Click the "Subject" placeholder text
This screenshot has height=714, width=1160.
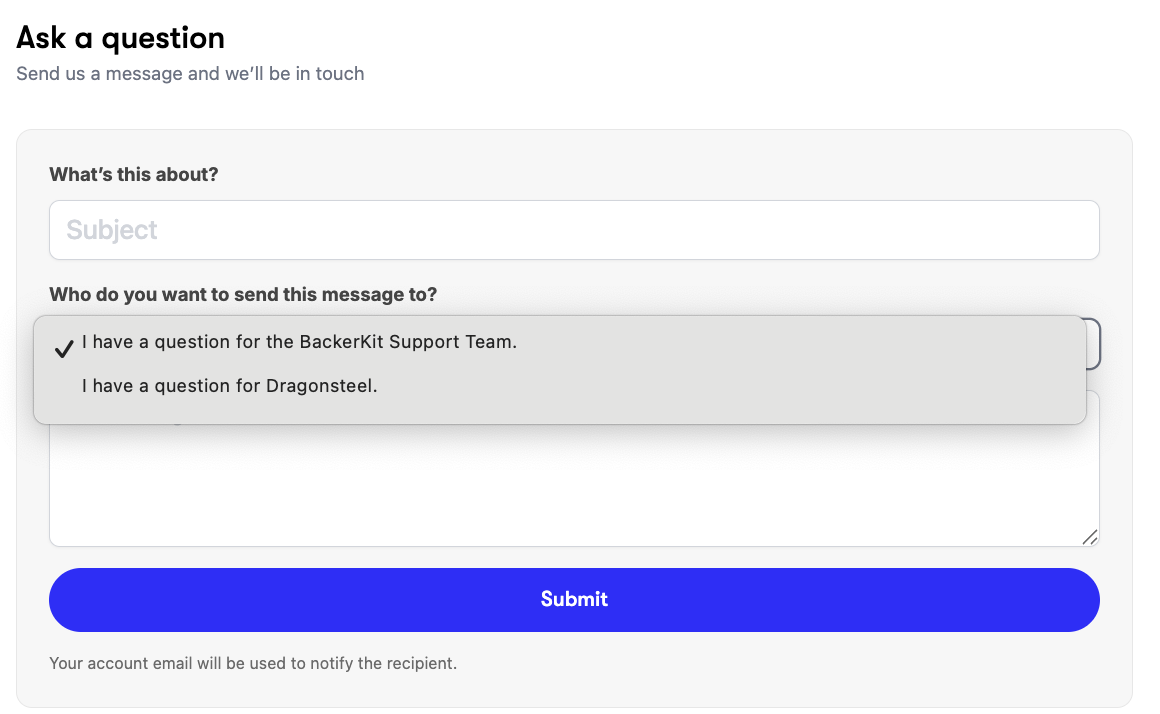pyautogui.click(x=112, y=230)
